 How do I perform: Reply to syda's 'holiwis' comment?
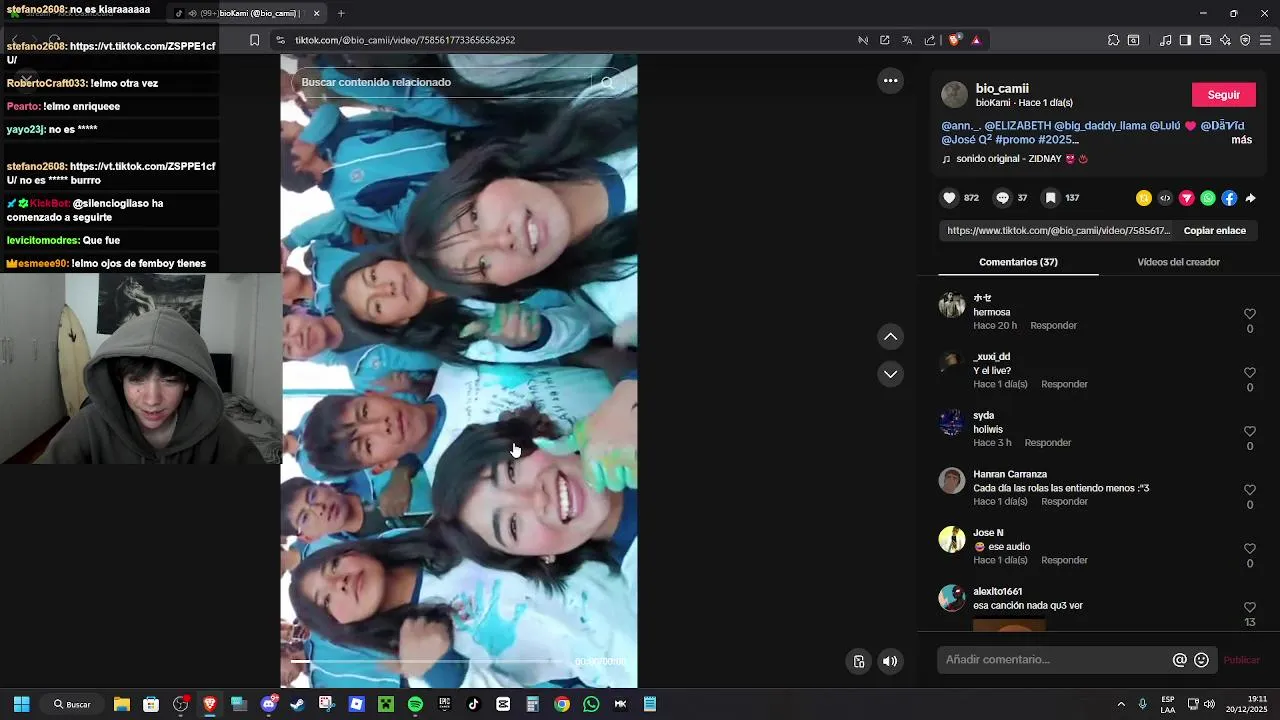pyautogui.click(x=1047, y=443)
